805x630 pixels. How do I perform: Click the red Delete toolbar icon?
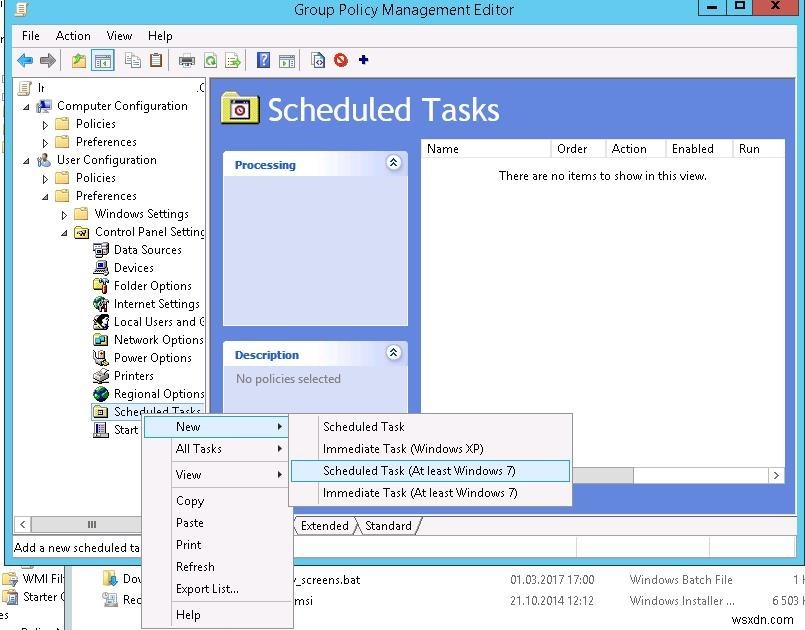click(x=339, y=60)
